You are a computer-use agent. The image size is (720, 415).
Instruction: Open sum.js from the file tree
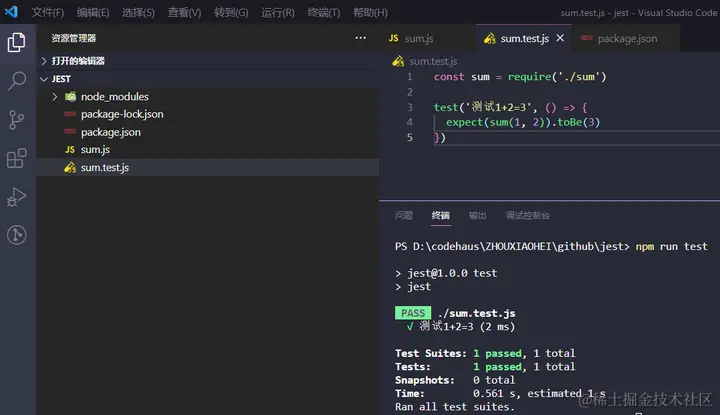click(x=95, y=150)
